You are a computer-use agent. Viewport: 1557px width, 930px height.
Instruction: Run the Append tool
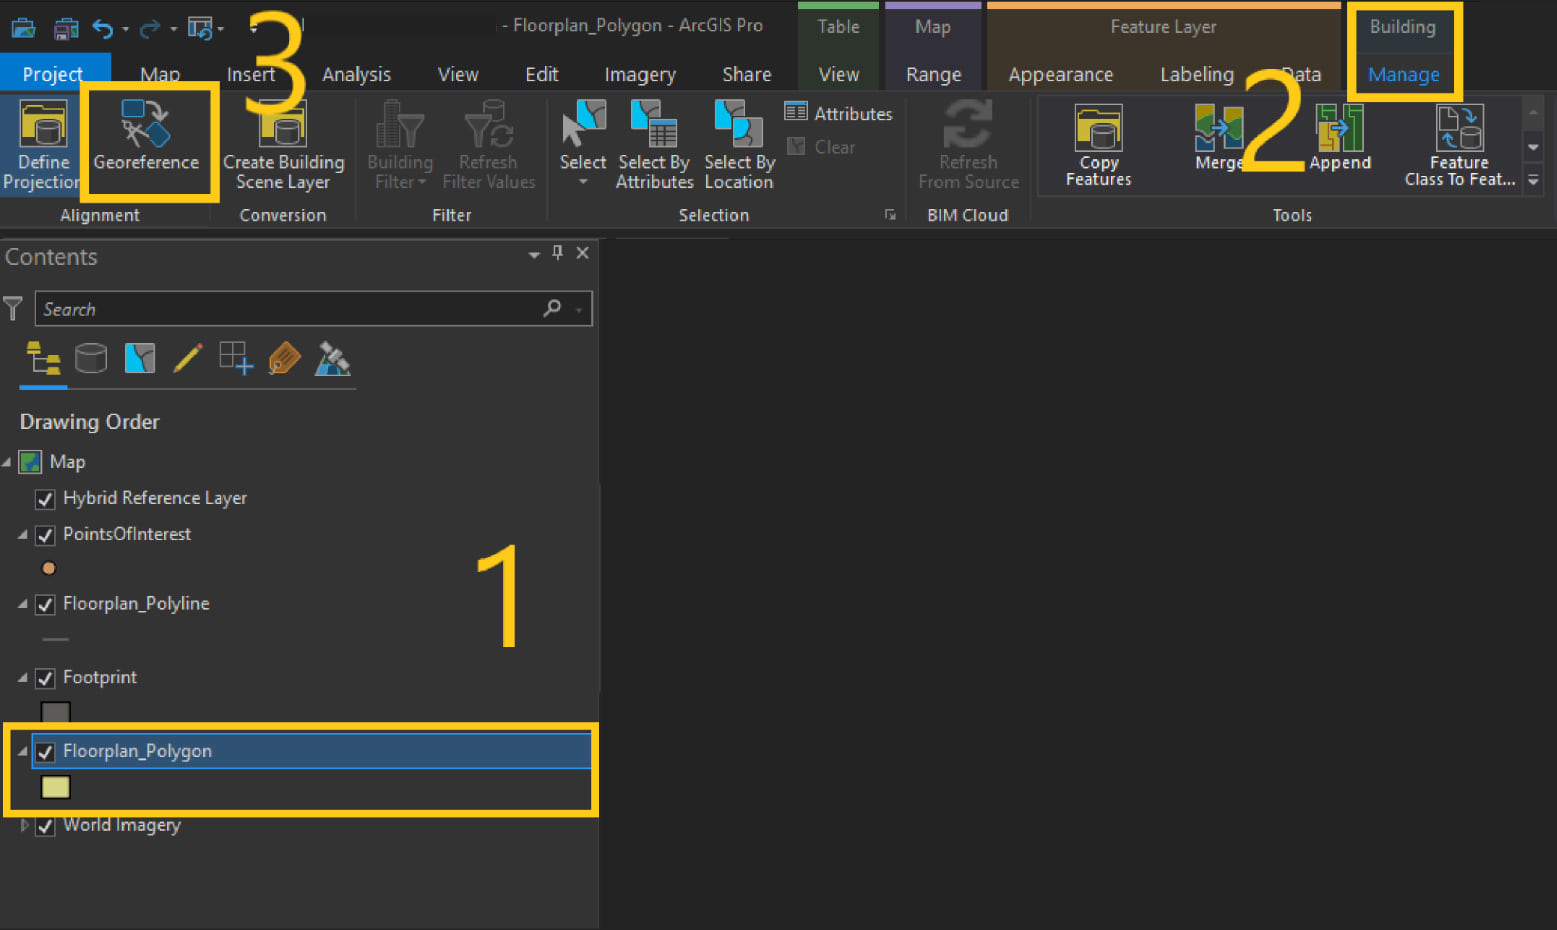(1340, 138)
